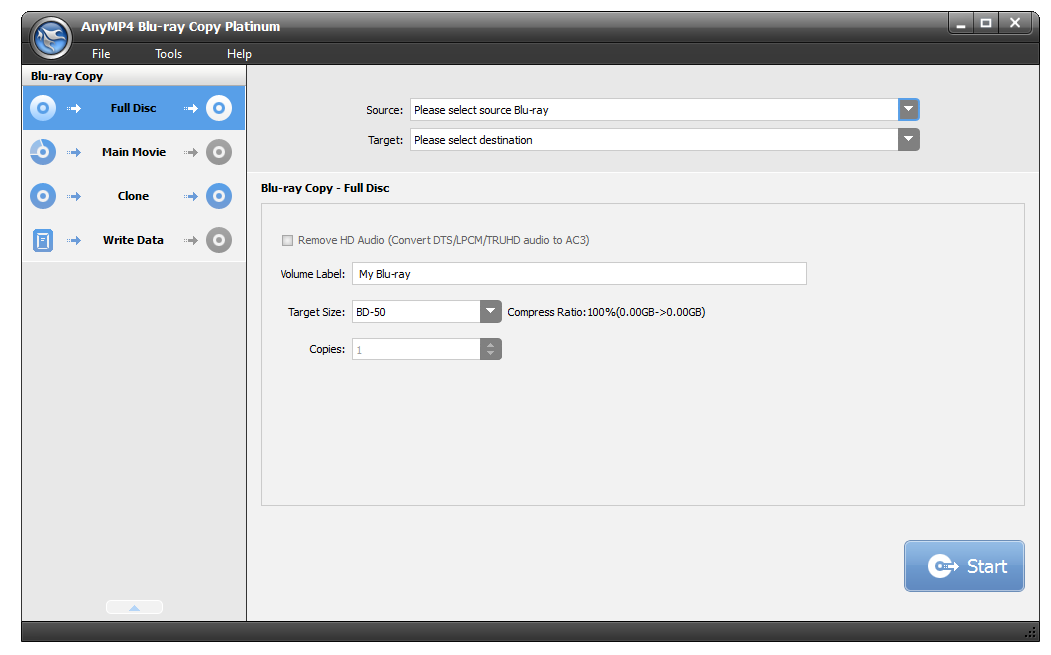This screenshot has width=1051, height=655.
Task: Edit the Volume Label field
Action: pos(578,273)
